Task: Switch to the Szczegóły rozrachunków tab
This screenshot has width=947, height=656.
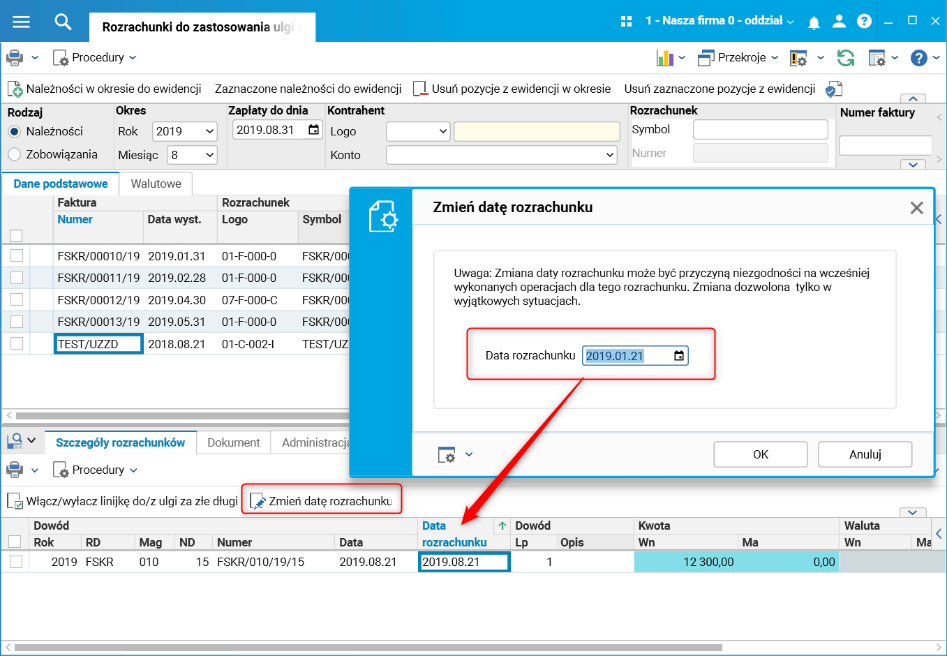Action: [120, 442]
